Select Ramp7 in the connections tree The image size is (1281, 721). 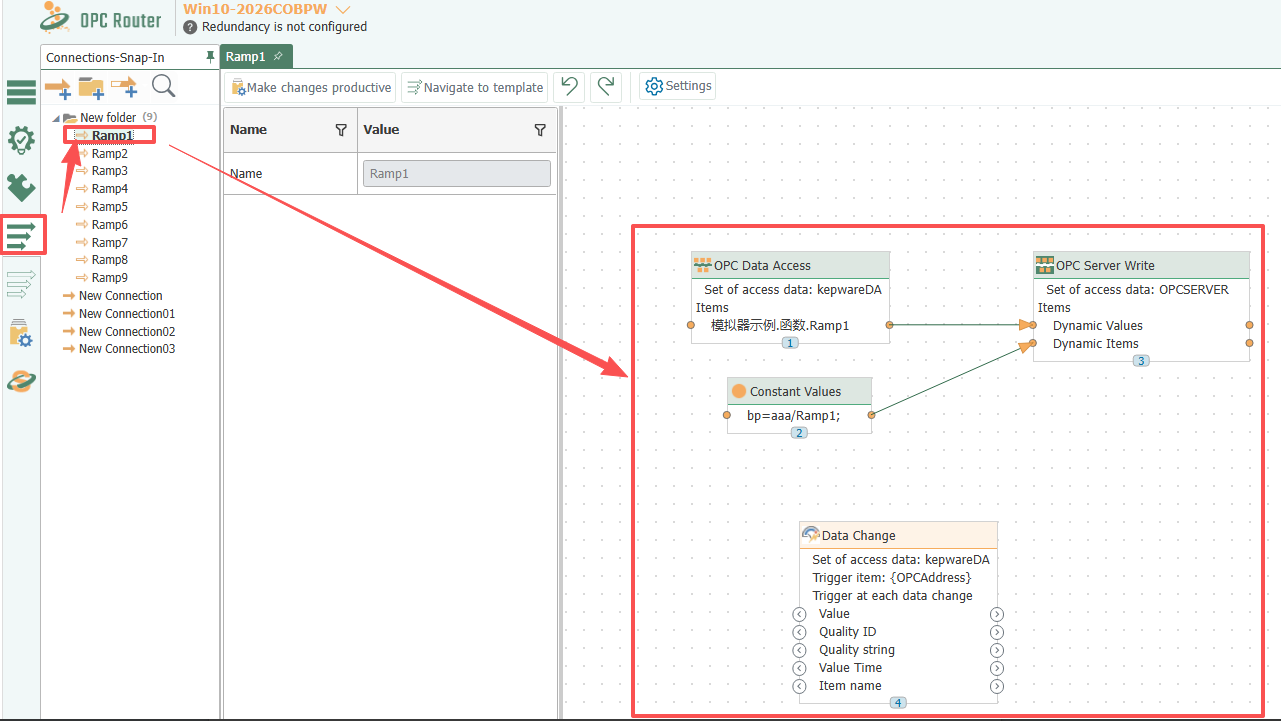(x=110, y=243)
